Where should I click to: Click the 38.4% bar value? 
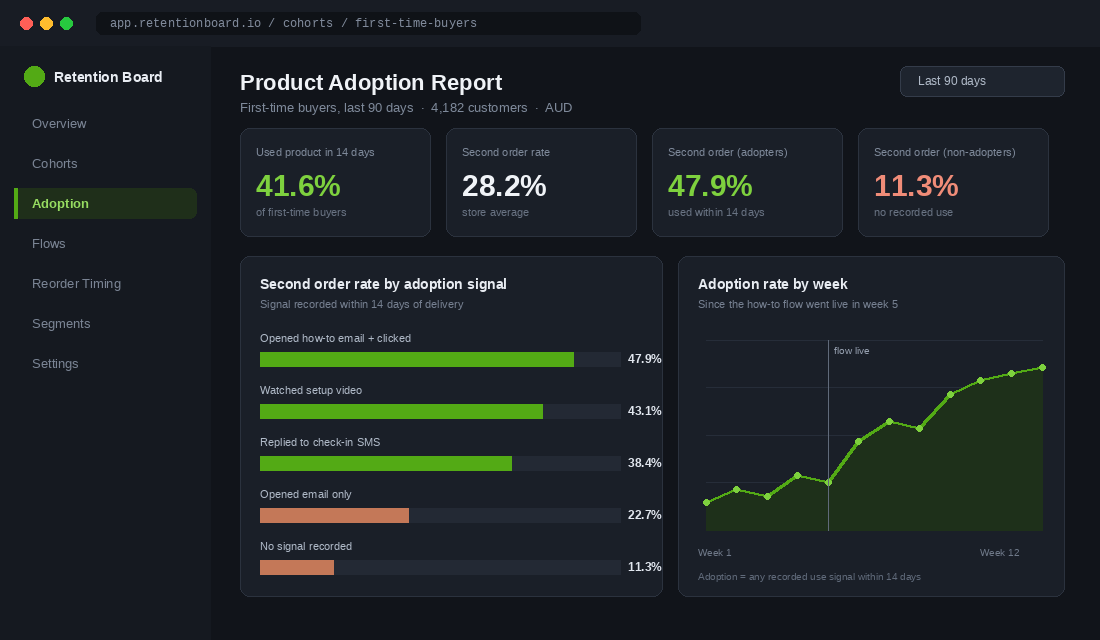(x=645, y=462)
